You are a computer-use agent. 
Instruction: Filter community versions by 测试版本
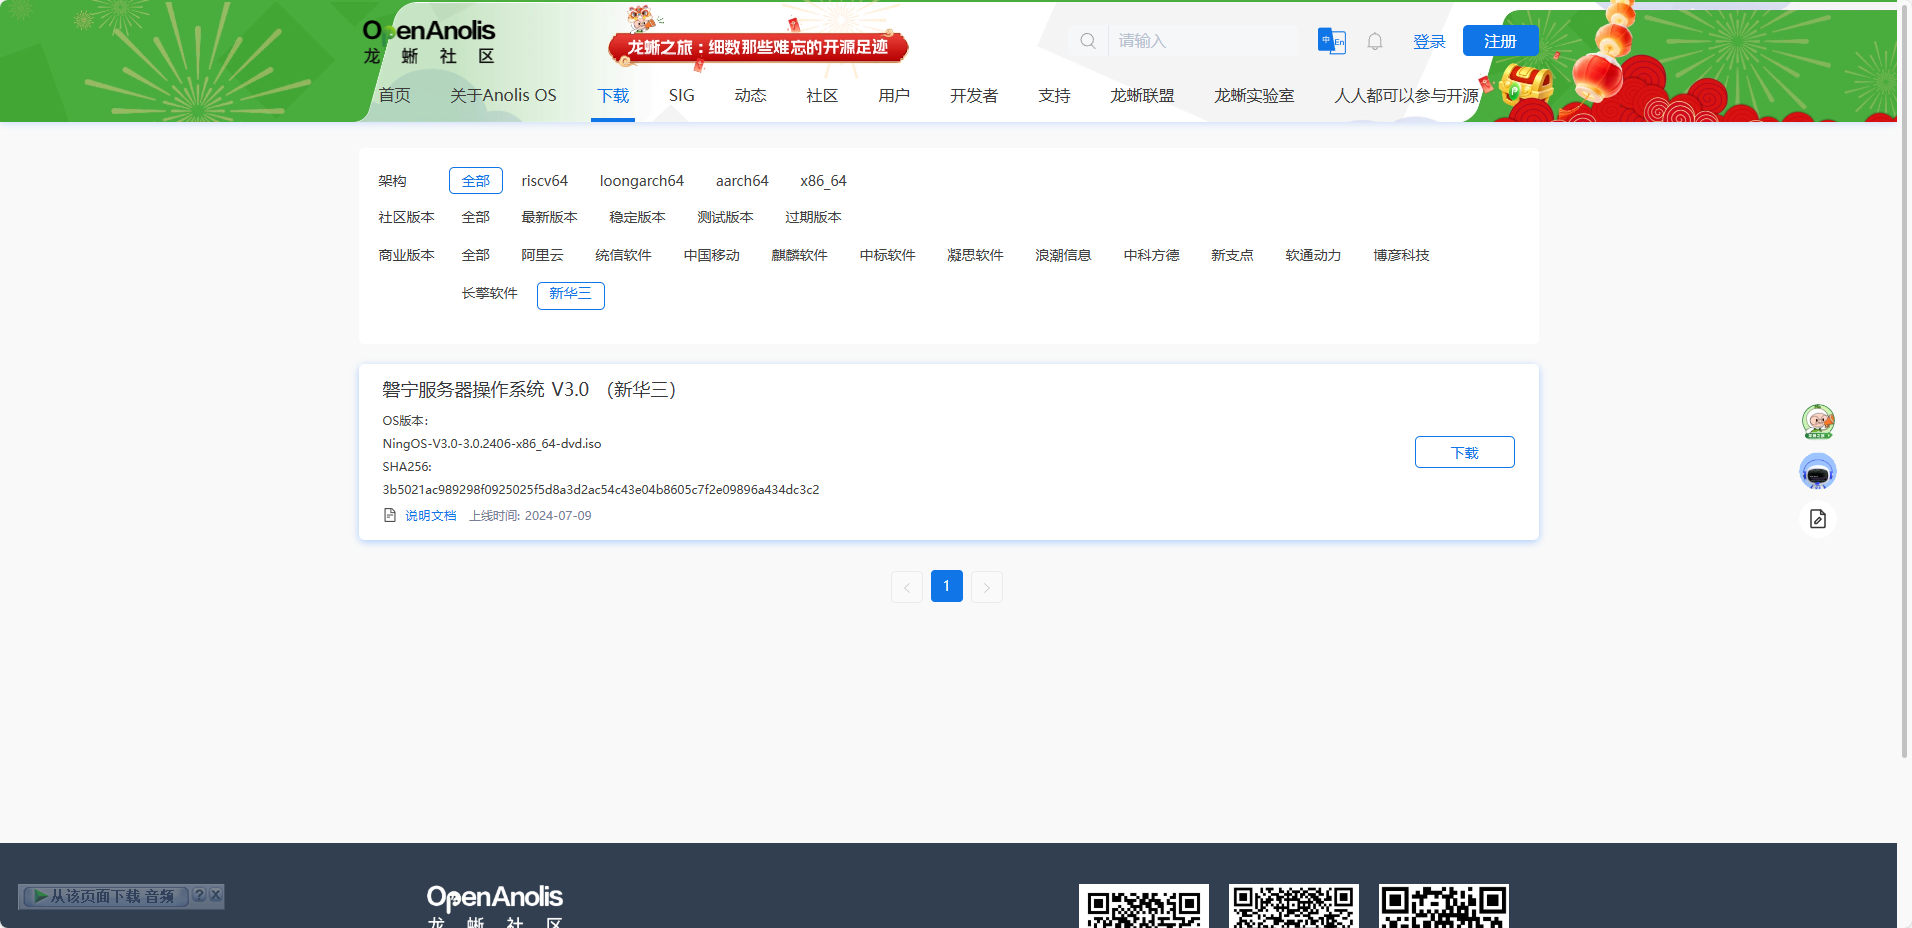pyautogui.click(x=725, y=217)
